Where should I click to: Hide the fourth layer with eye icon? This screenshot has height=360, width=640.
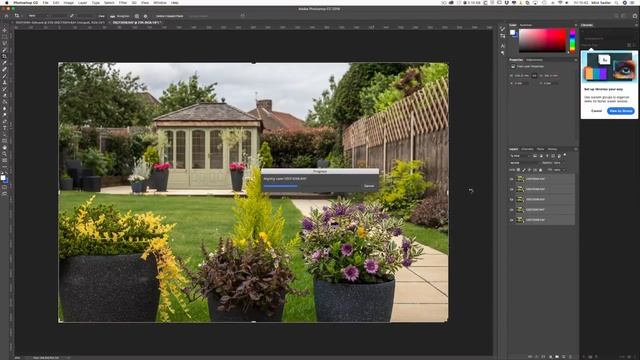click(x=511, y=209)
